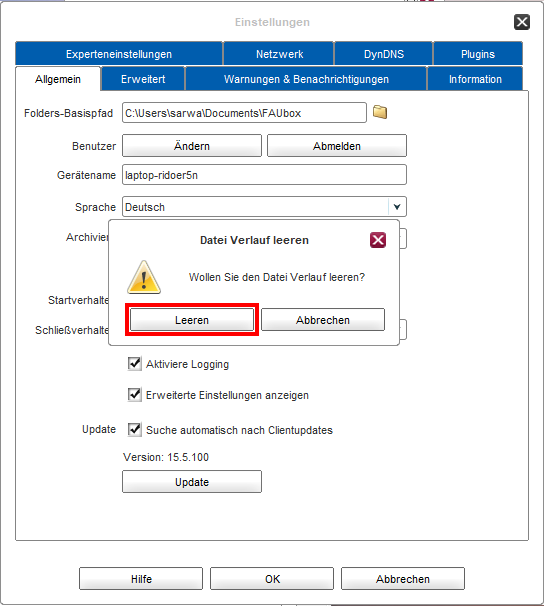Expand the Sprache dropdown arrow
The image size is (544, 606).
tap(397, 207)
